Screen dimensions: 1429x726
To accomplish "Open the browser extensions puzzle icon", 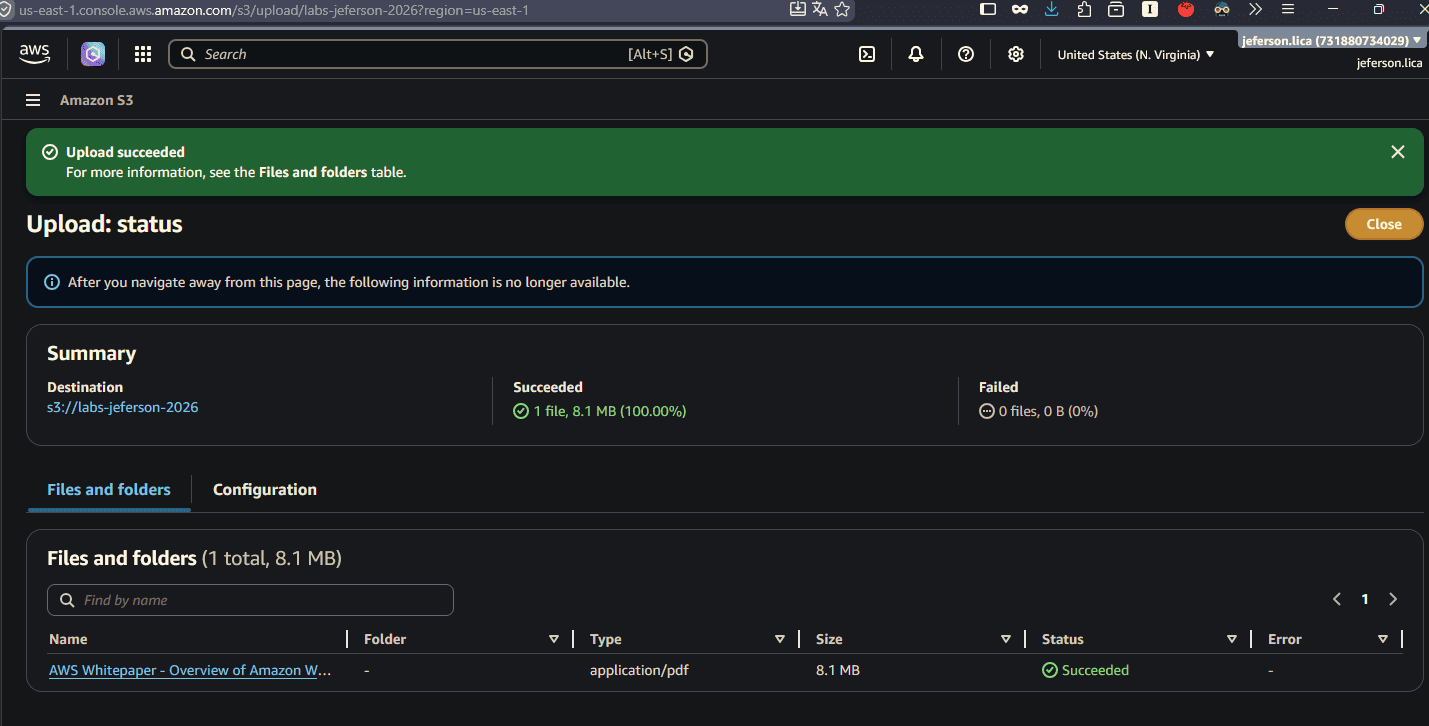I will click(1084, 9).
